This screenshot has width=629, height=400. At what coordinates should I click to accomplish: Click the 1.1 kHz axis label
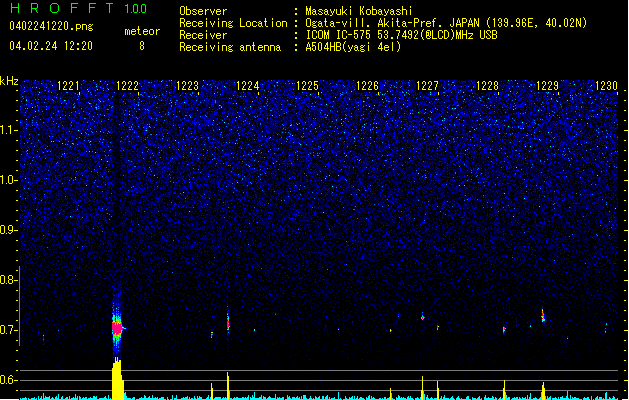click(8, 130)
